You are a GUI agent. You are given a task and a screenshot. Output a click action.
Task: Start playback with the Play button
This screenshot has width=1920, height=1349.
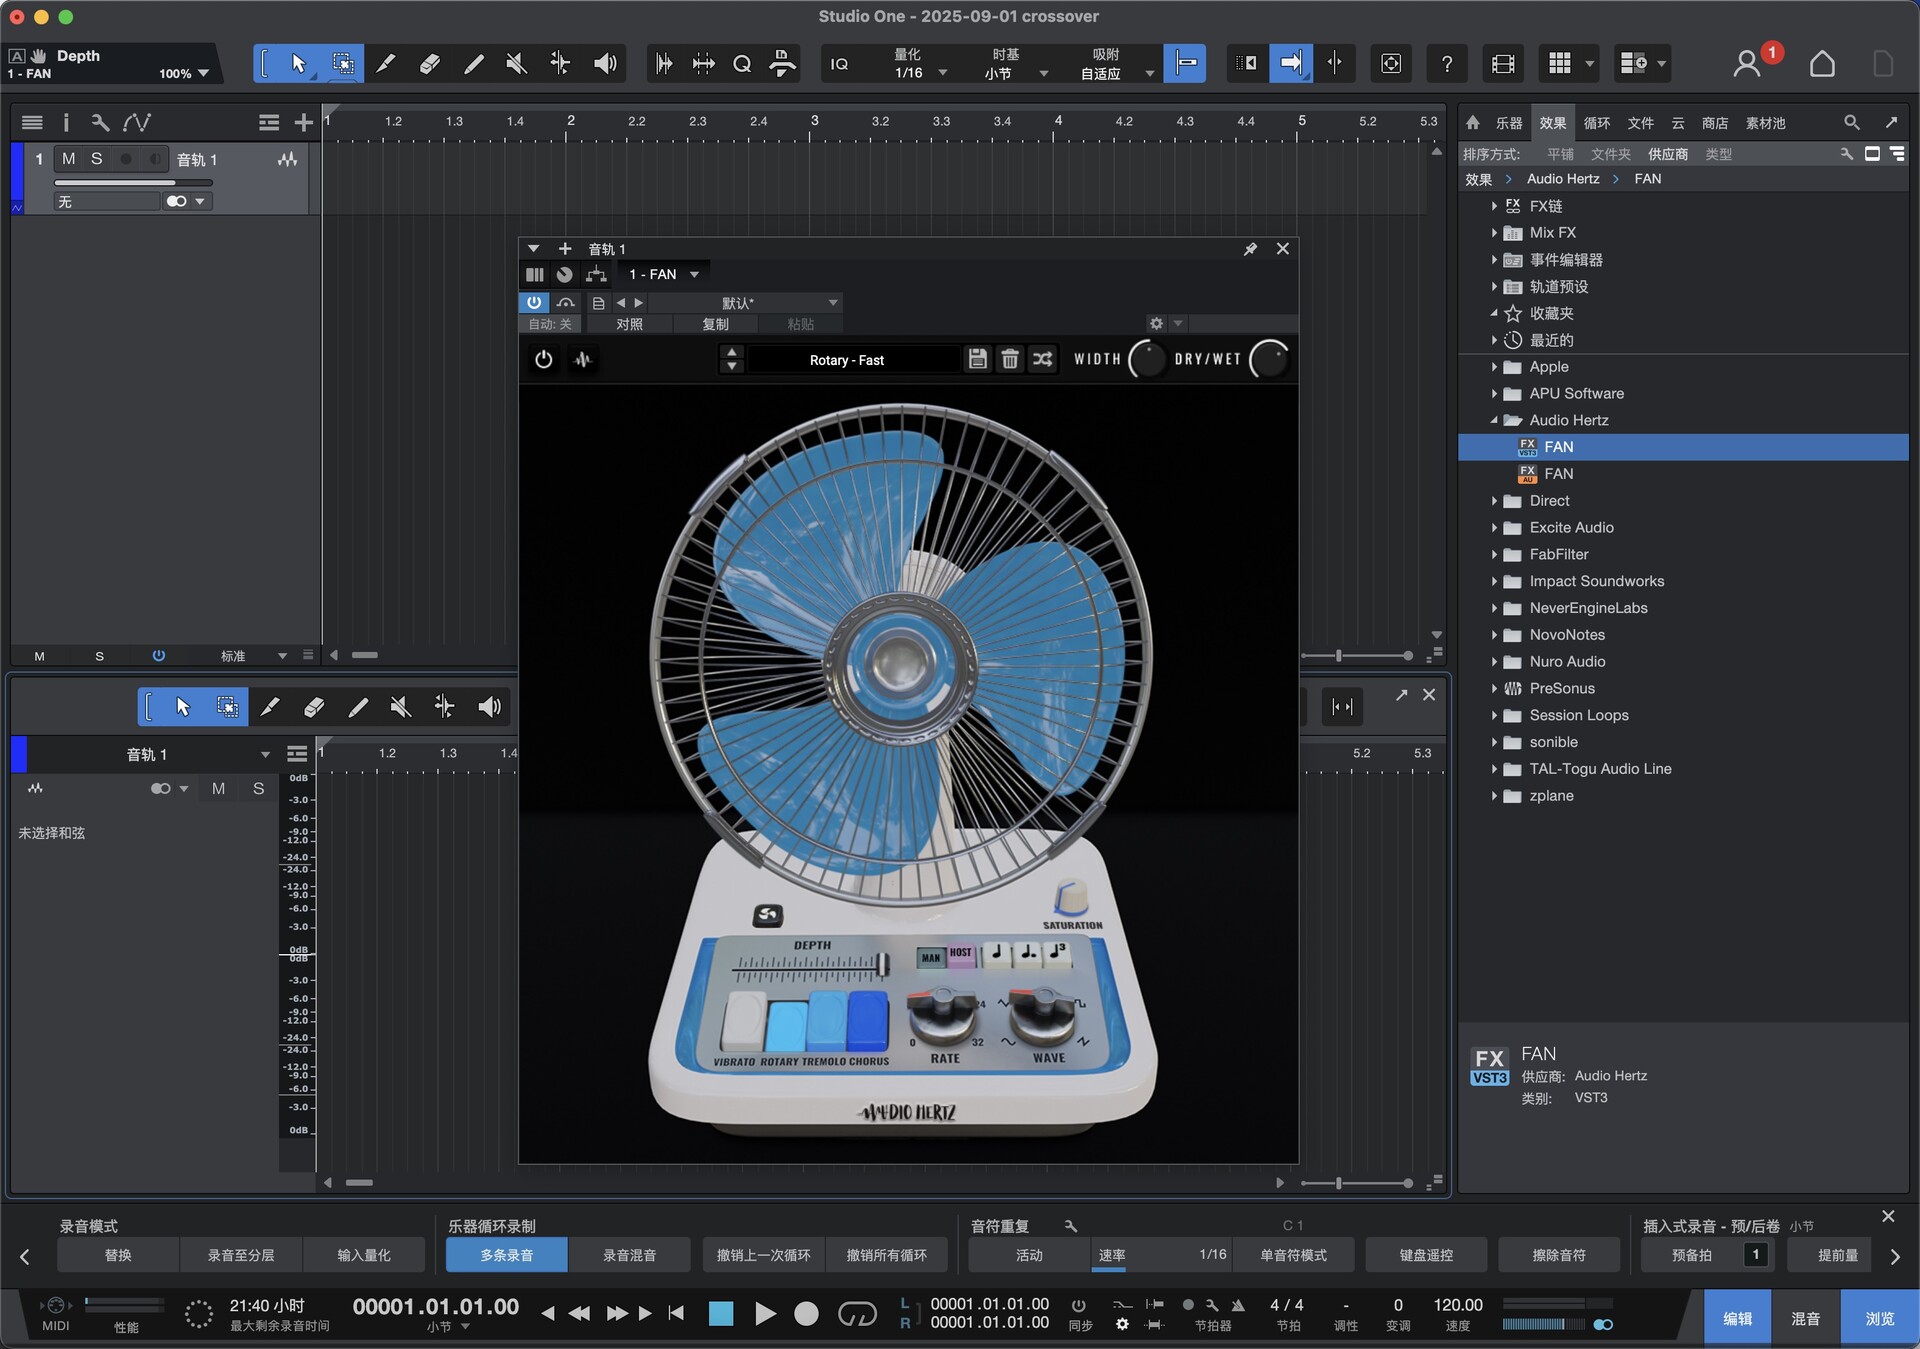[765, 1313]
